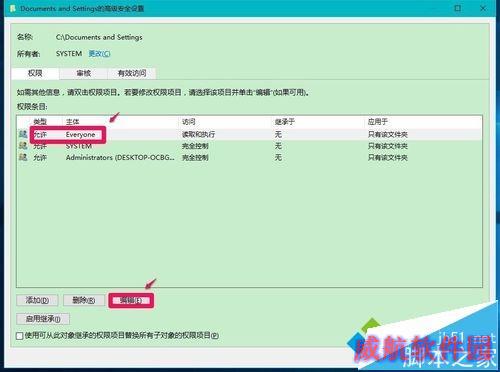Click the user icon beside the SYSTEM entry
The height and width of the screenshot is (372, 500).
click(23, 146)
